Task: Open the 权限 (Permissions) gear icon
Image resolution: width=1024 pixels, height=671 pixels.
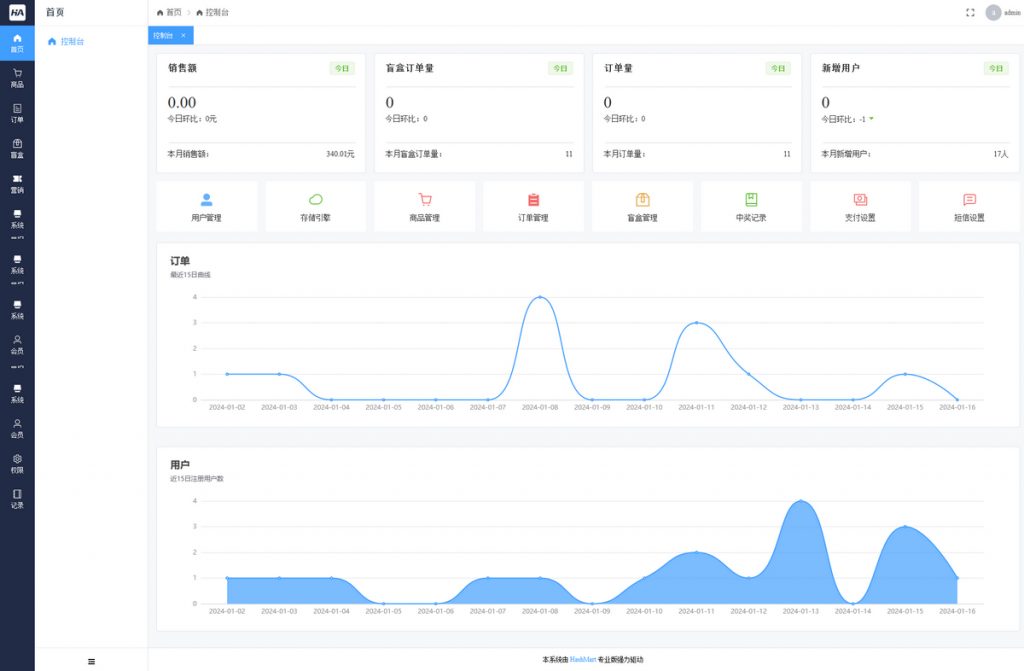Action: [x=17, y=463]
